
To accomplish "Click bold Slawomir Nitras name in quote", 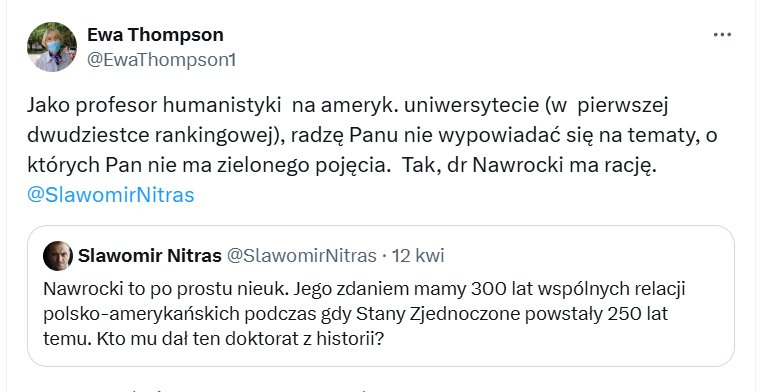I will (x=149, y=256).
